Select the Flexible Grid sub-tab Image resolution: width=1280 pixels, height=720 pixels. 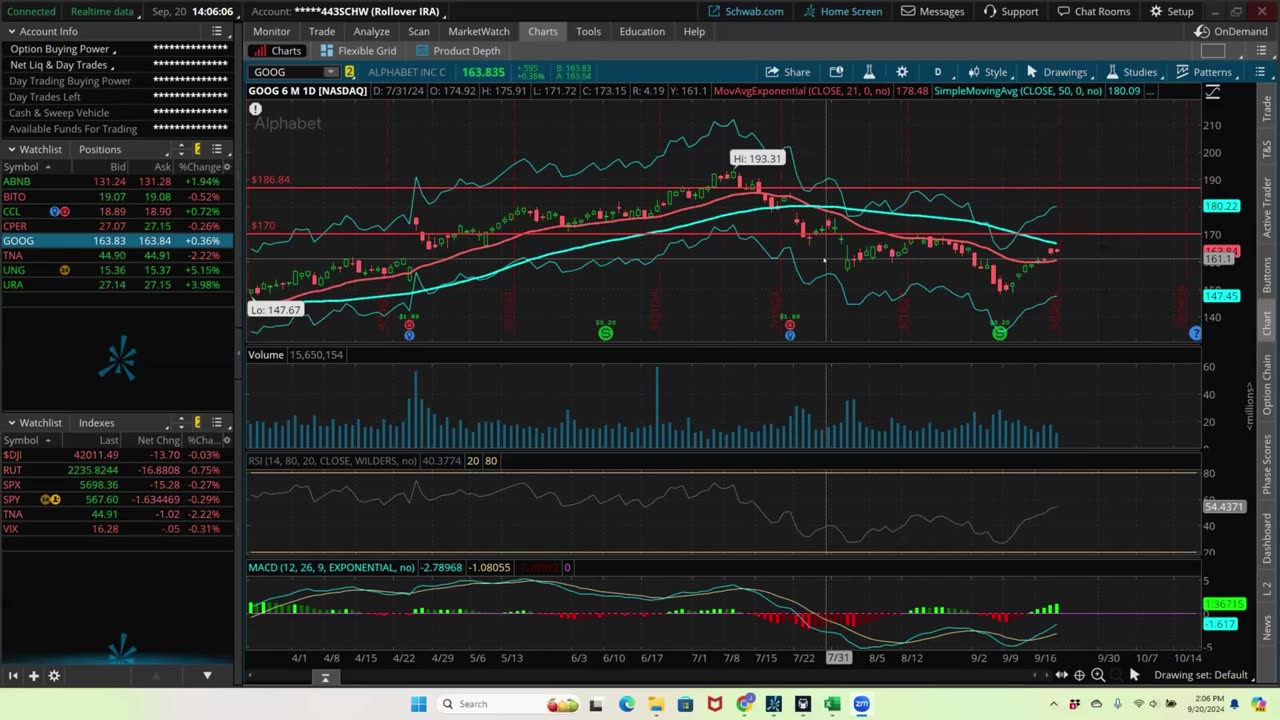(x=358, y=51)
